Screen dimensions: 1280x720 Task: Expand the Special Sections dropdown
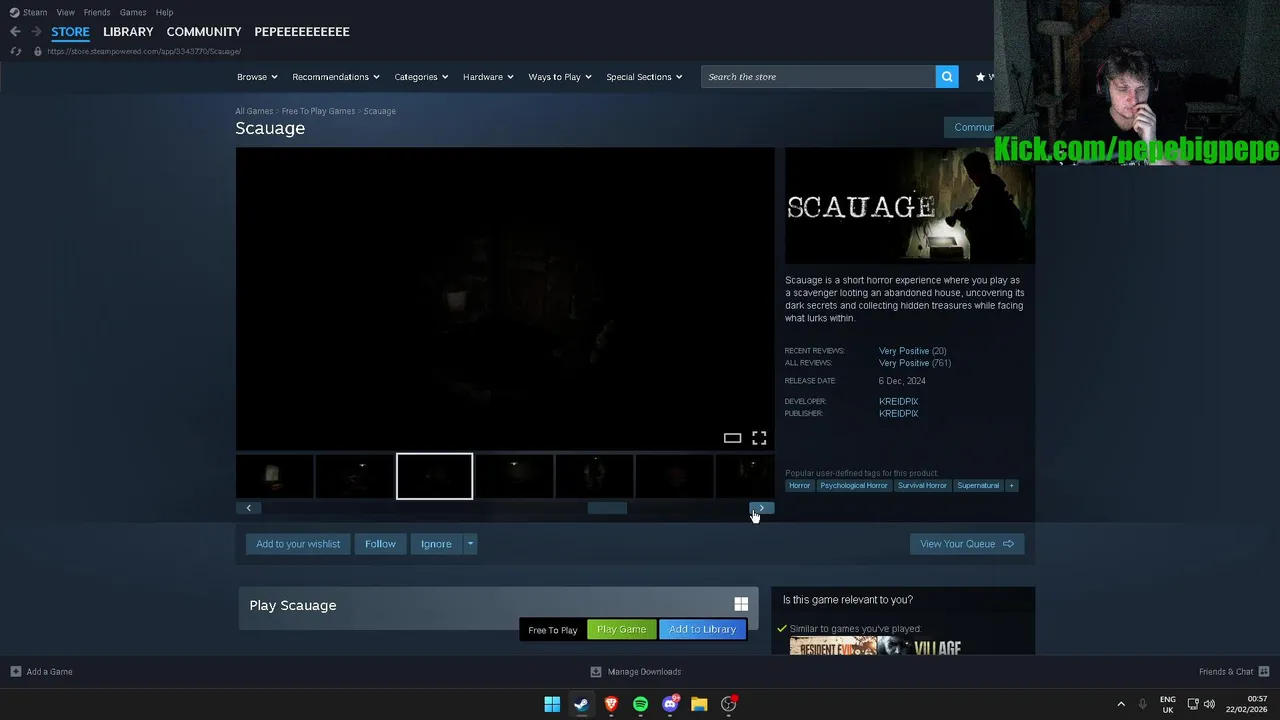click(644, 77)
